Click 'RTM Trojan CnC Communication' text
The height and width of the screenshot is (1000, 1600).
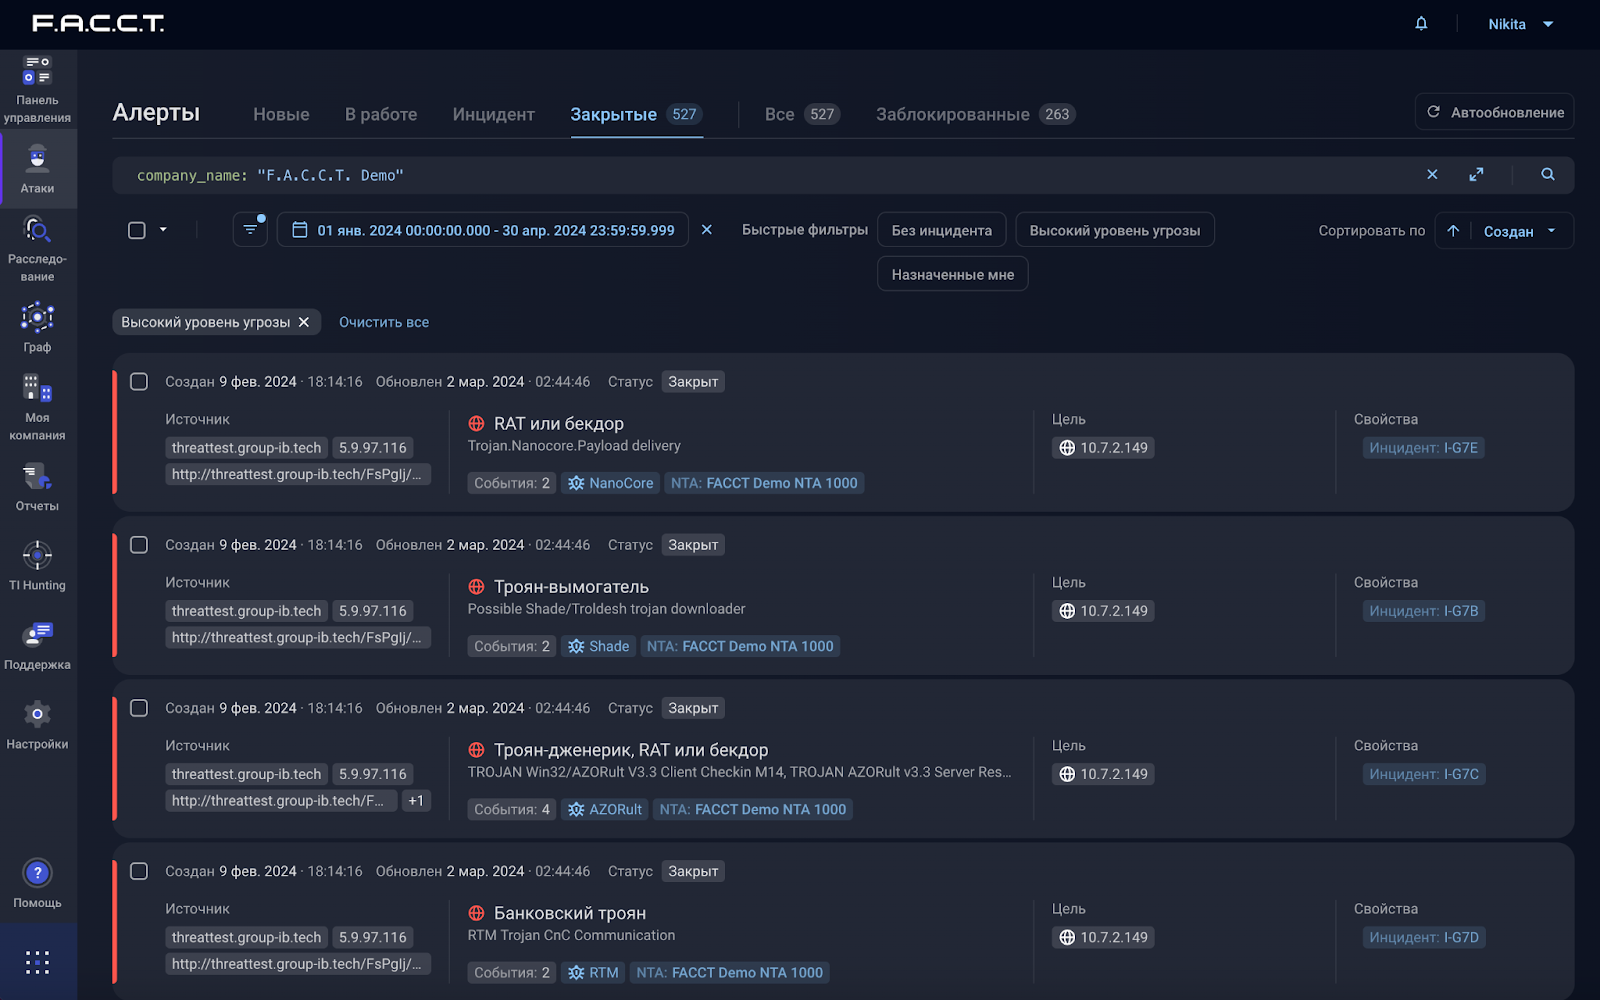(x=572, y=935)
